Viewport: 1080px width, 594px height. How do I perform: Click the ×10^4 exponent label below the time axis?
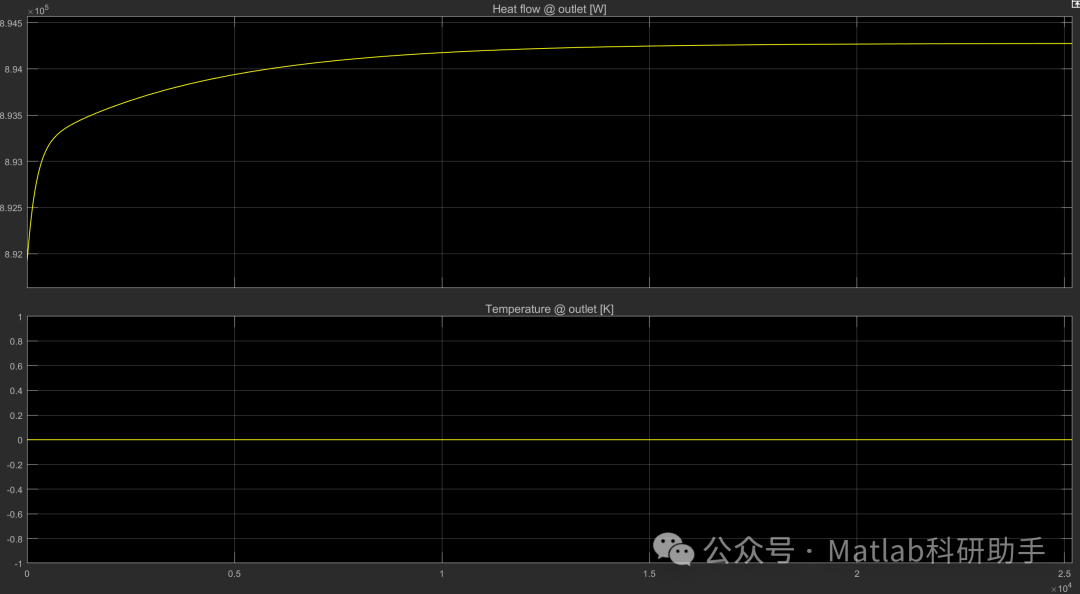(1061, 587)
